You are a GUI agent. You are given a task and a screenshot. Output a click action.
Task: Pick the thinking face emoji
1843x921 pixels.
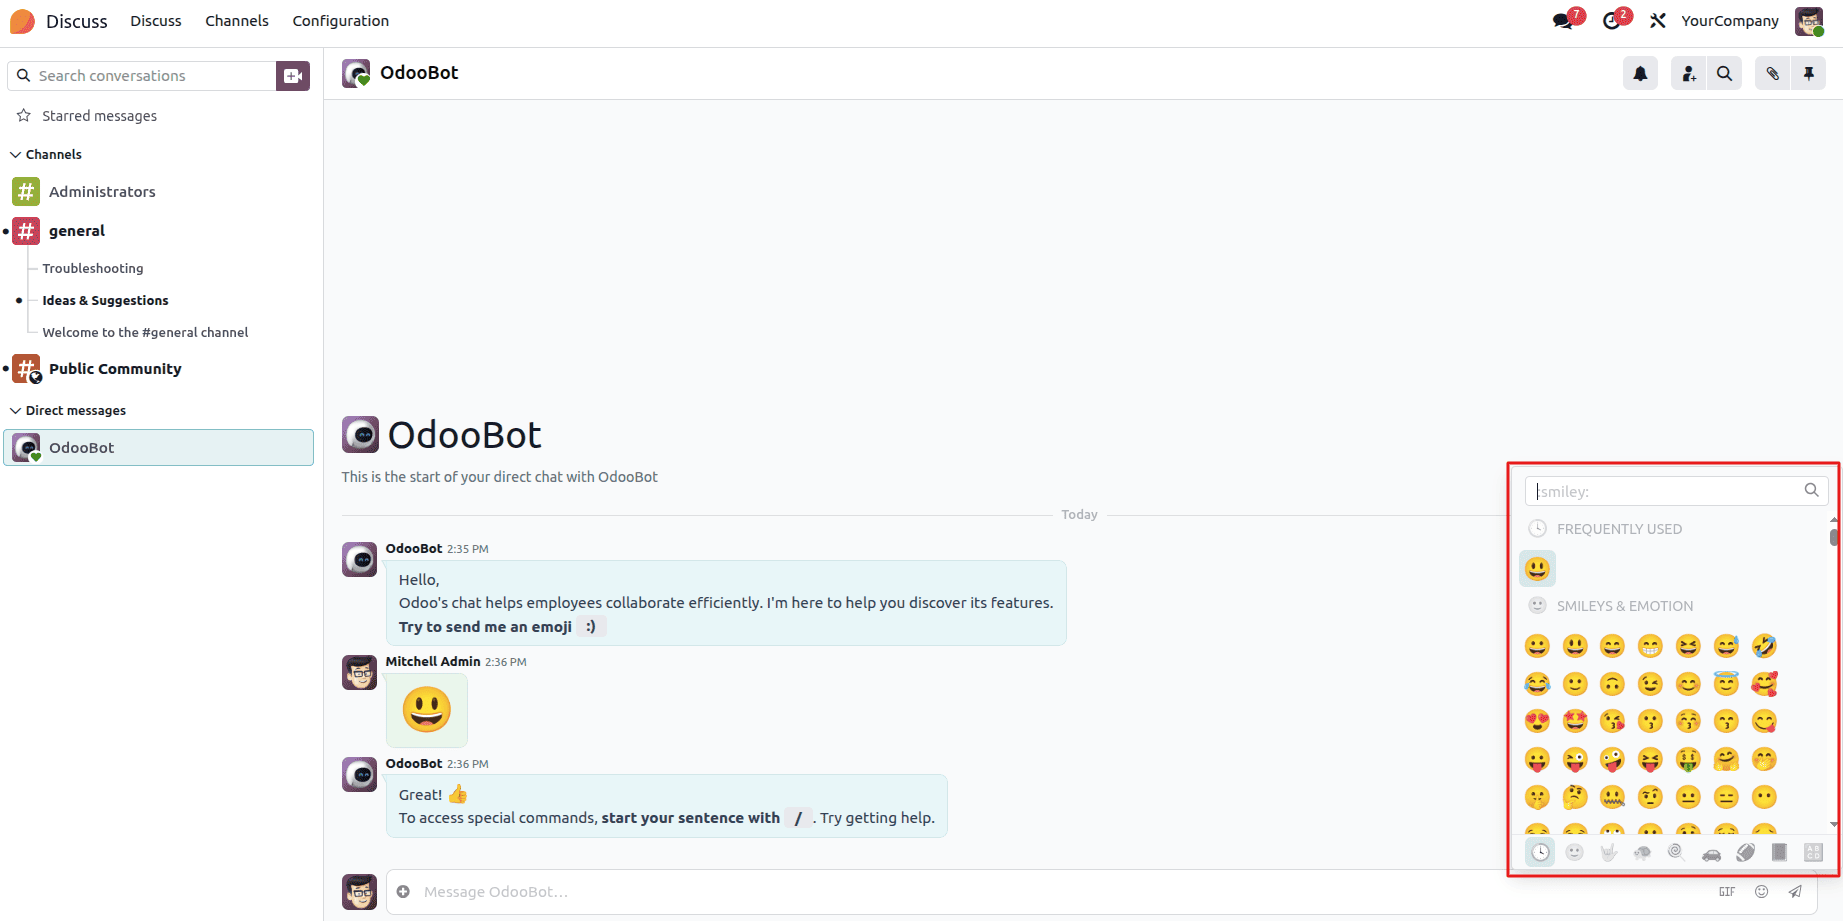1575,797
